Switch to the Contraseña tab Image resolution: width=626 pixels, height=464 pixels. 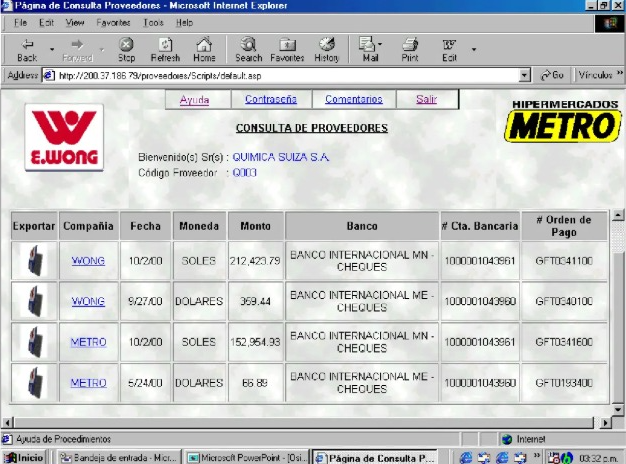pyautogui.click(x=271, y=99)
